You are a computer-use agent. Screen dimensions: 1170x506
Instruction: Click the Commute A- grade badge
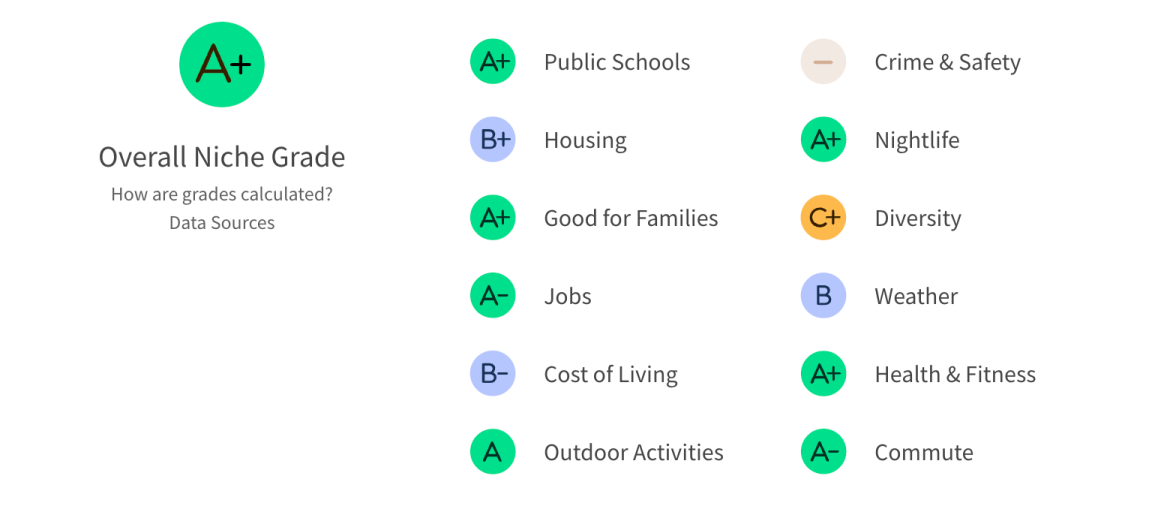pyautogui.click(x=823, y=452)
